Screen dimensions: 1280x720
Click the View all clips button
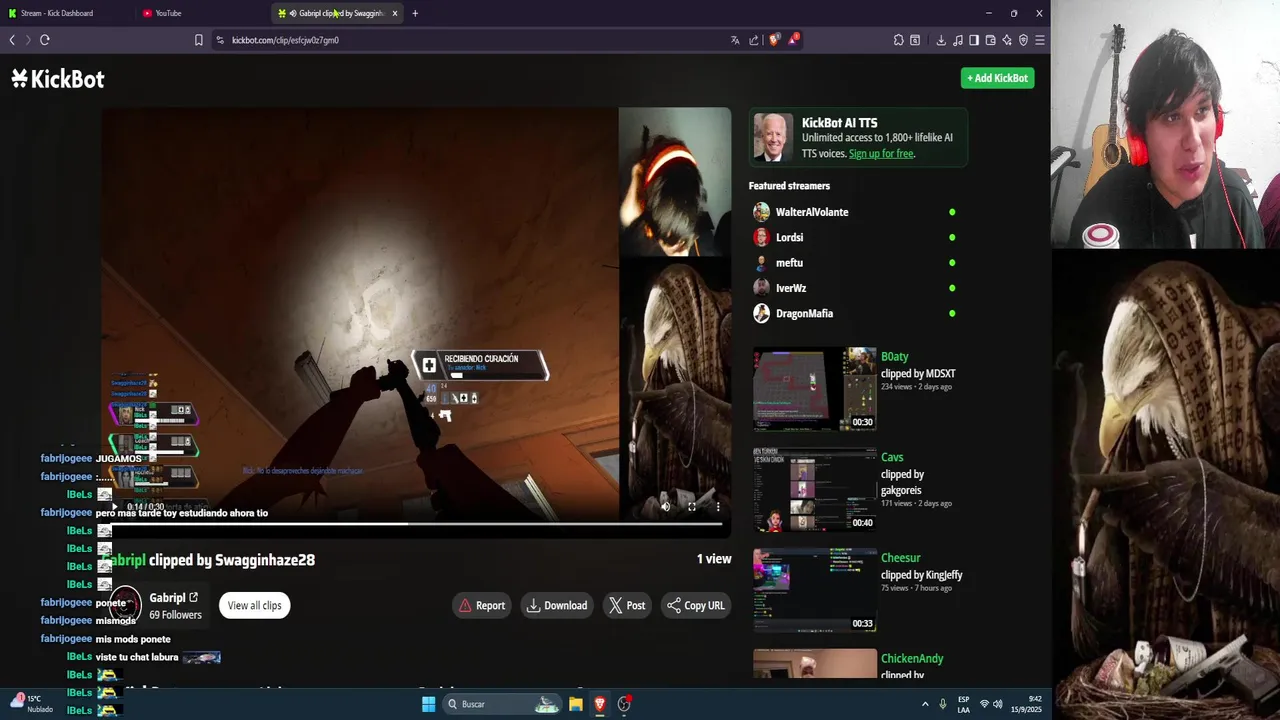(x=254, y=605)
